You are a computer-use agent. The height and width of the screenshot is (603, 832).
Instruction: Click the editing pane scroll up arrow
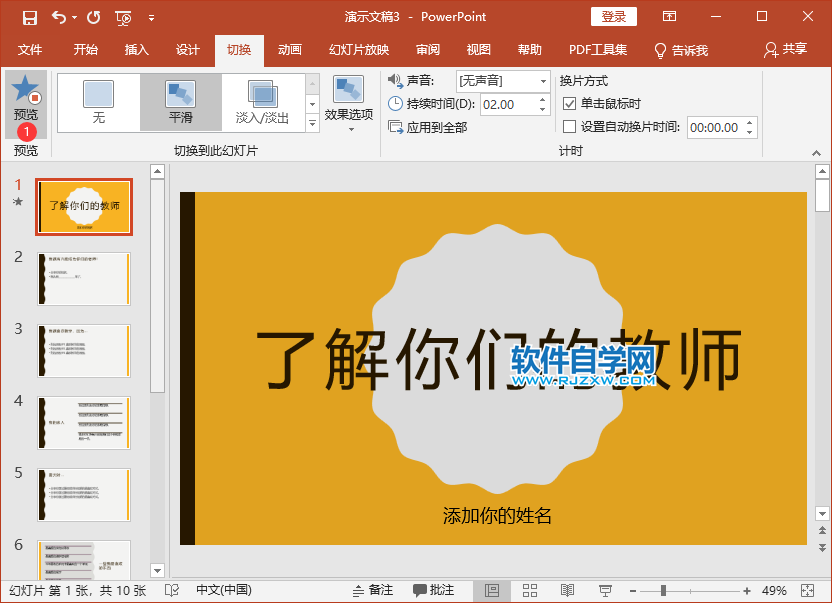(822, 171)
